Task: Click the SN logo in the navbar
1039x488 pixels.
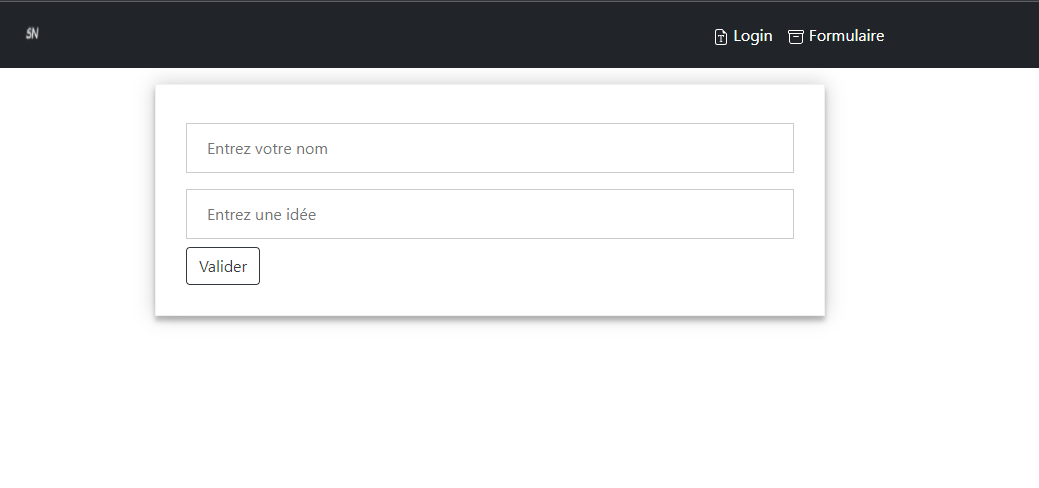Action: pyautogui.click(x=32, y=34)
